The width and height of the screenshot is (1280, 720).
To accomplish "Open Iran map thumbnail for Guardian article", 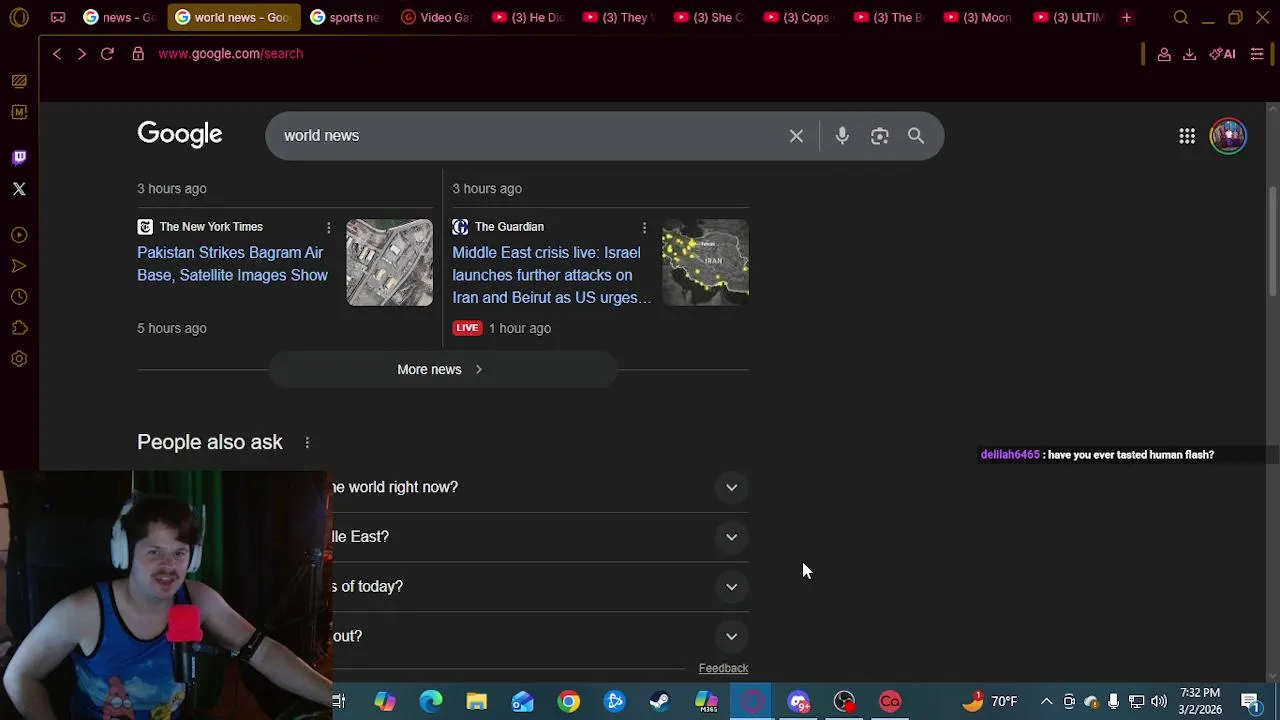I will click(x=705, y=262).
